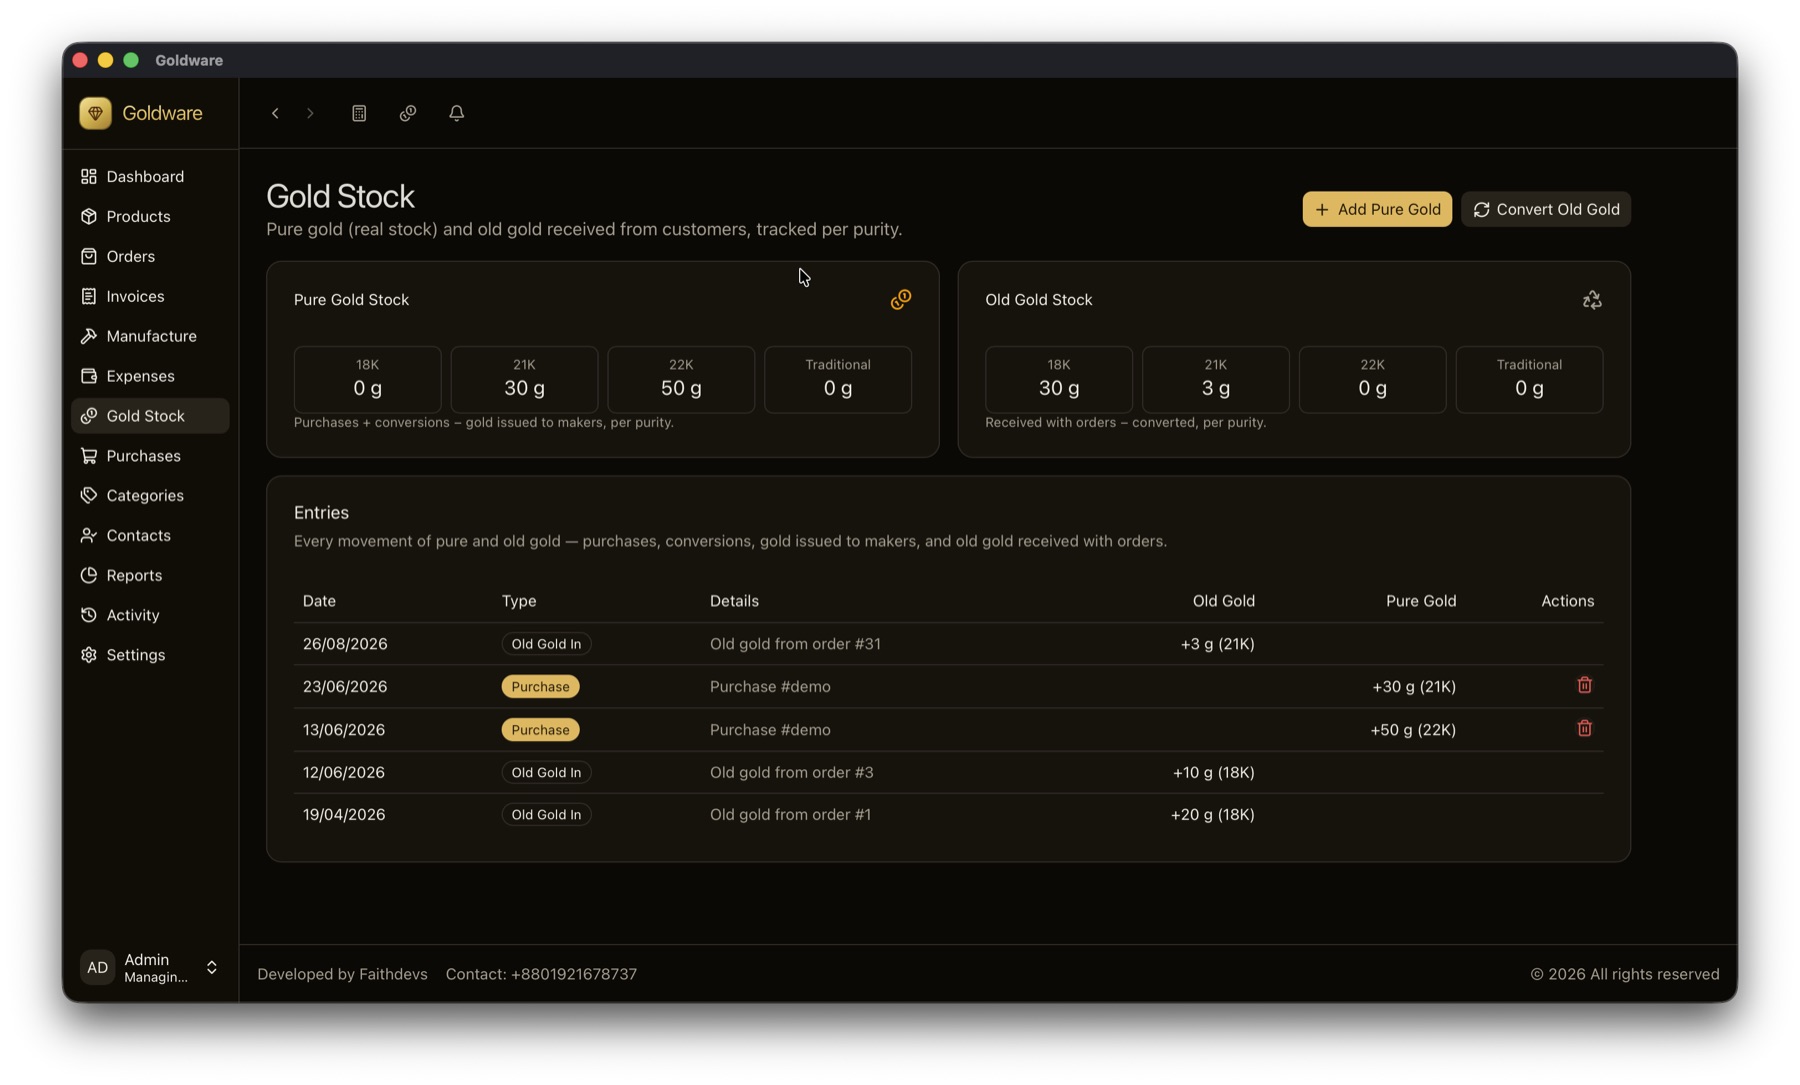Click the coins icon on Pure Gold Stock card
Viewport: 1800px width, 1085px height.
901,299
